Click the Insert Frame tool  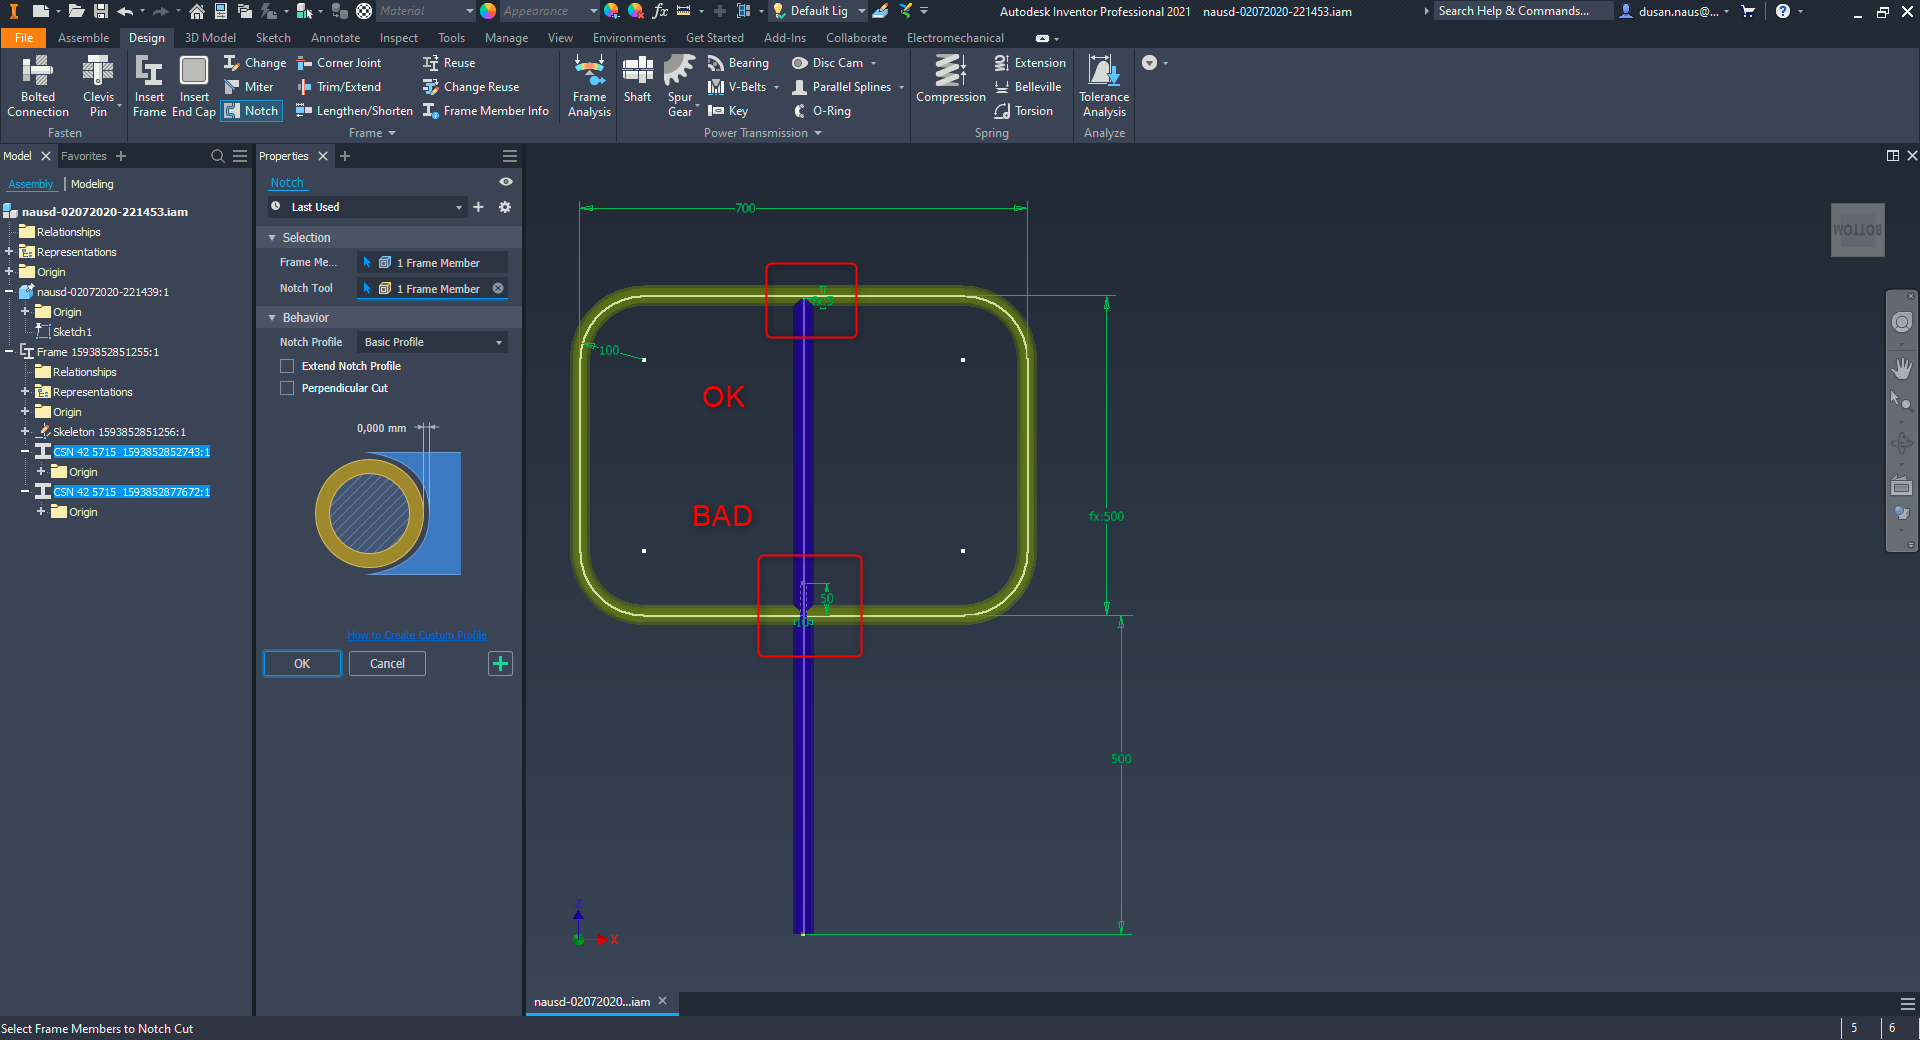pos(149,86)
